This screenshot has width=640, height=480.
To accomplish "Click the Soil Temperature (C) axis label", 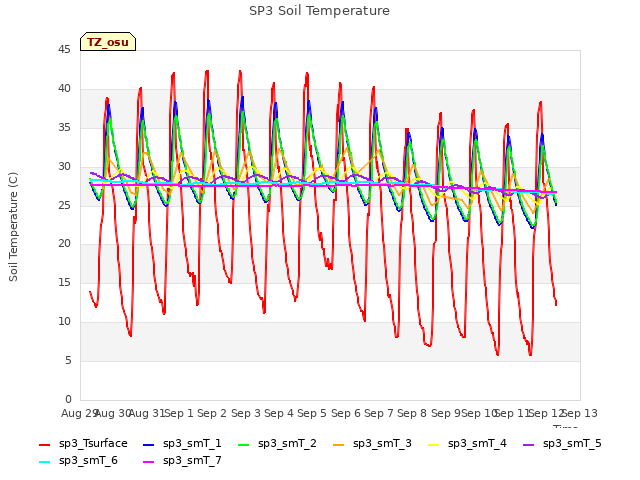I will pyautogui.click(x=13, y=227).
